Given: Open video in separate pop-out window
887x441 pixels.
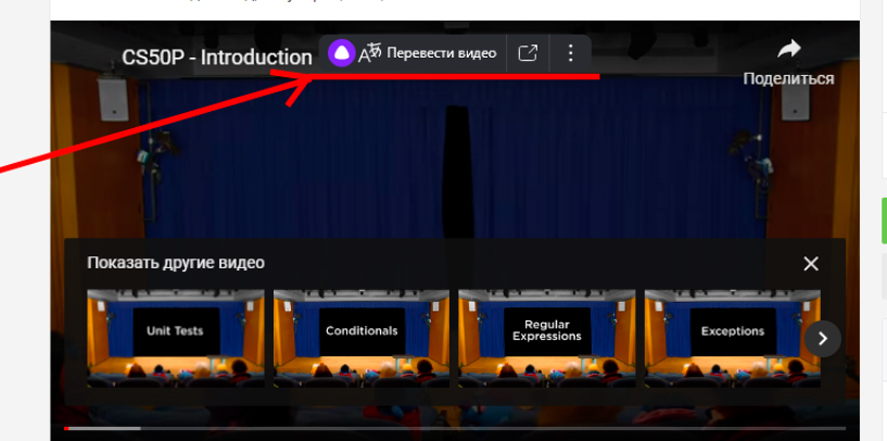Looking at the screenshot, I should (x=527, y=53).
